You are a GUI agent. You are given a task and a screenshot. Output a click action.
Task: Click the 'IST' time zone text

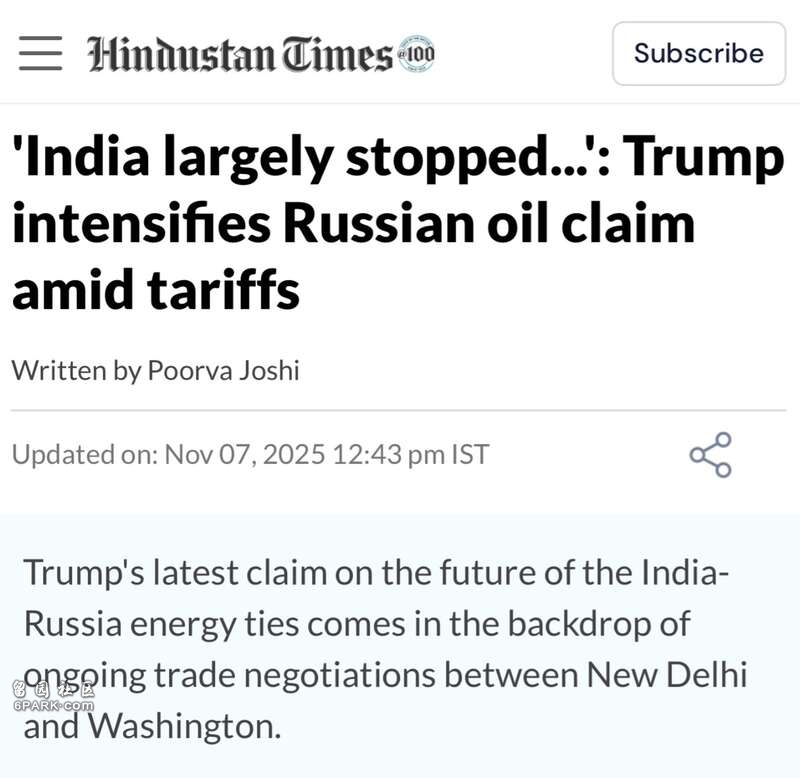(x=470, y=455)
